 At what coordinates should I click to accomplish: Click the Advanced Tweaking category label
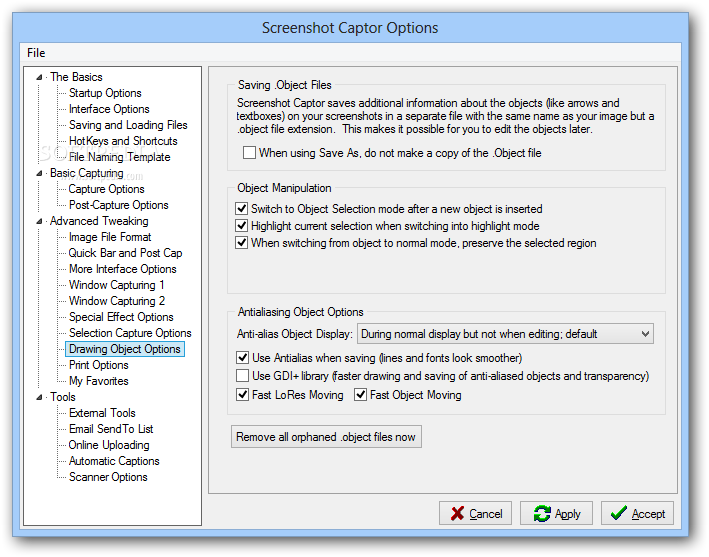point(99,221)
